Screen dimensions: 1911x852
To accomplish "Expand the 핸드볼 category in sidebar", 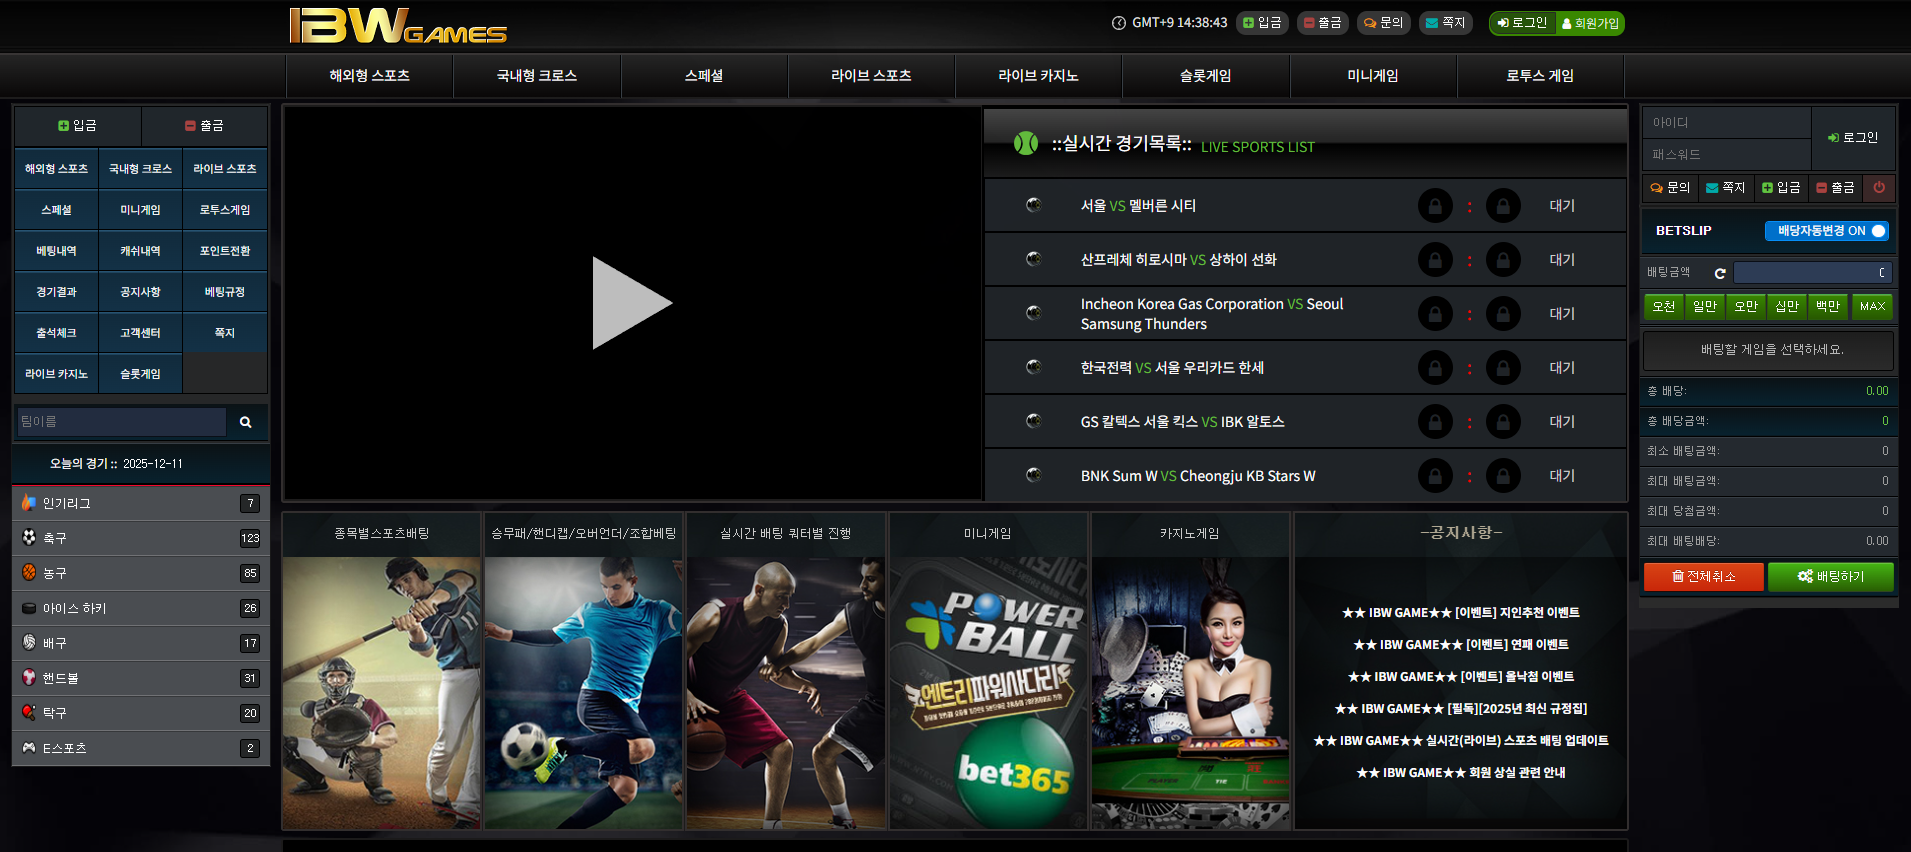I will [140, 678].
